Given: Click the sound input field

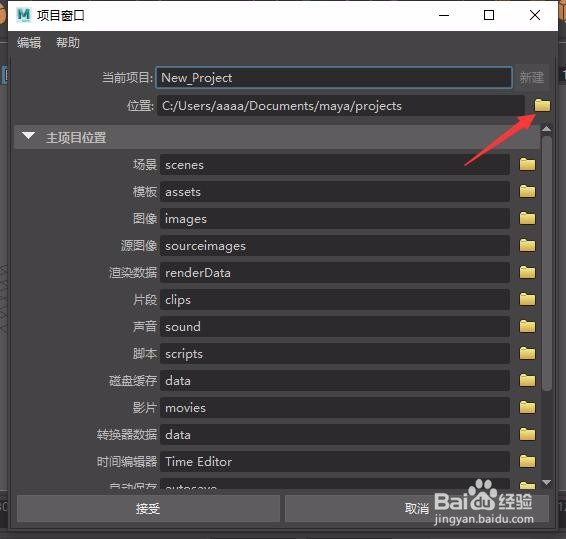Looking at the screenshot, I should tap(335, 326).
